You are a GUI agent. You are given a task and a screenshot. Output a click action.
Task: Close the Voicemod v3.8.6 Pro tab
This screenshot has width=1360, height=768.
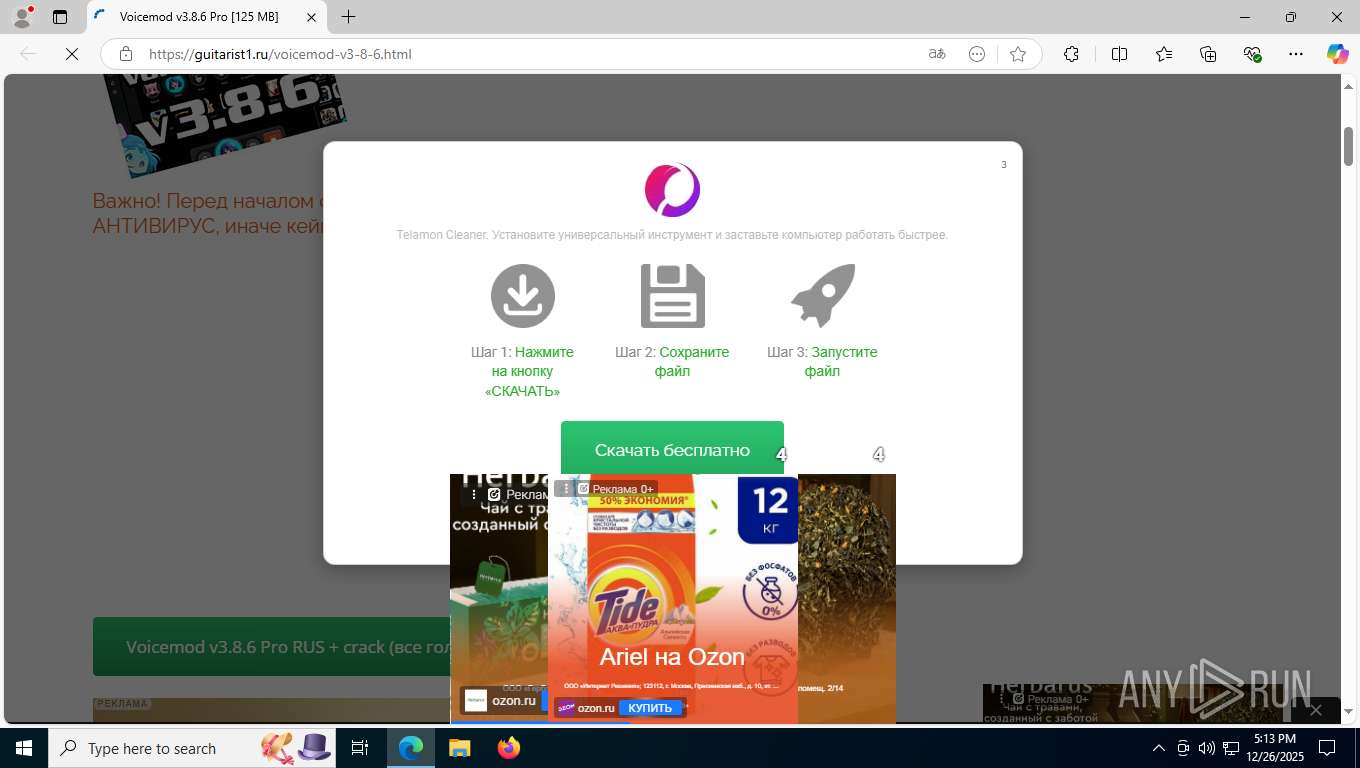[x=312, y=17]
